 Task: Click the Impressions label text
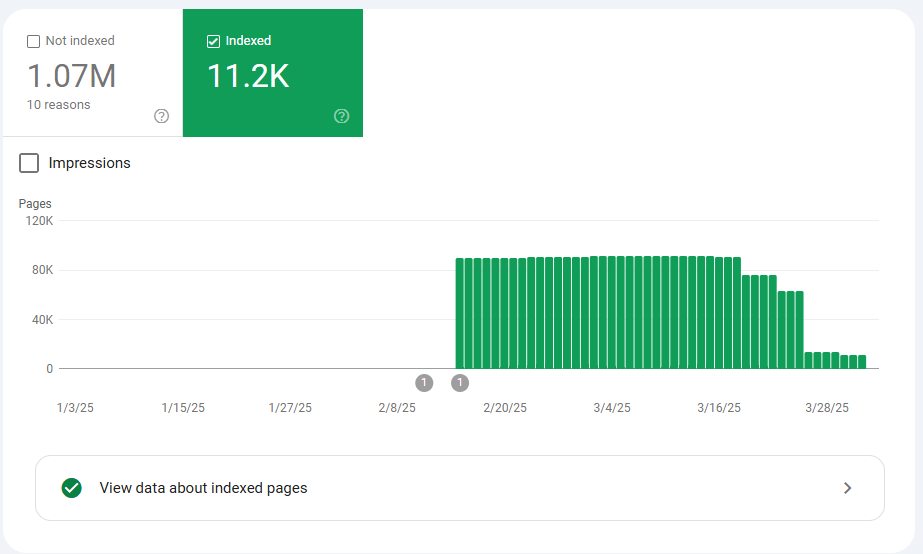tap(89, 163)
